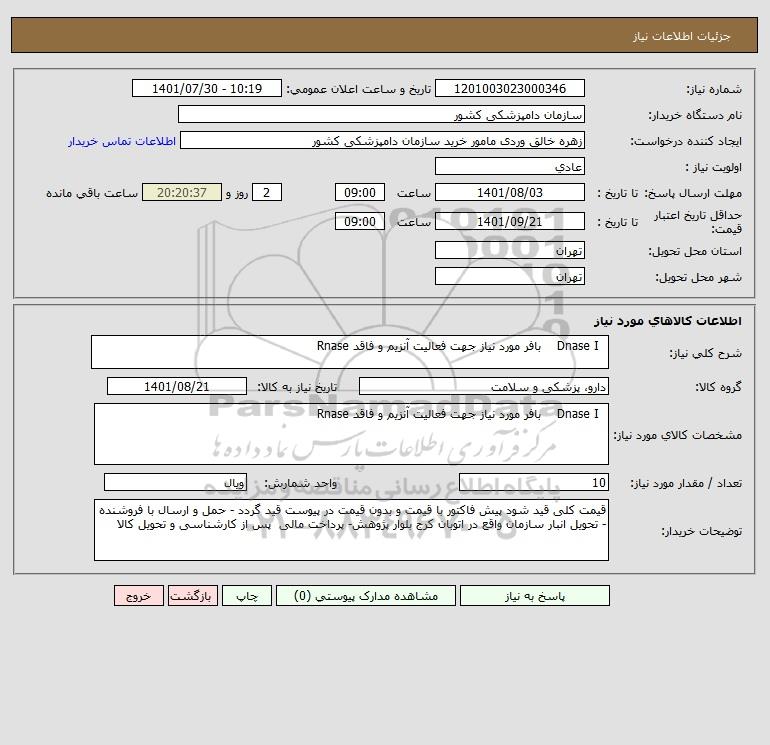Click the response deadline date 1401/08/03
The width and height of the screenshot is (770, 745).
pyautogui.click(x=510, y=193)
